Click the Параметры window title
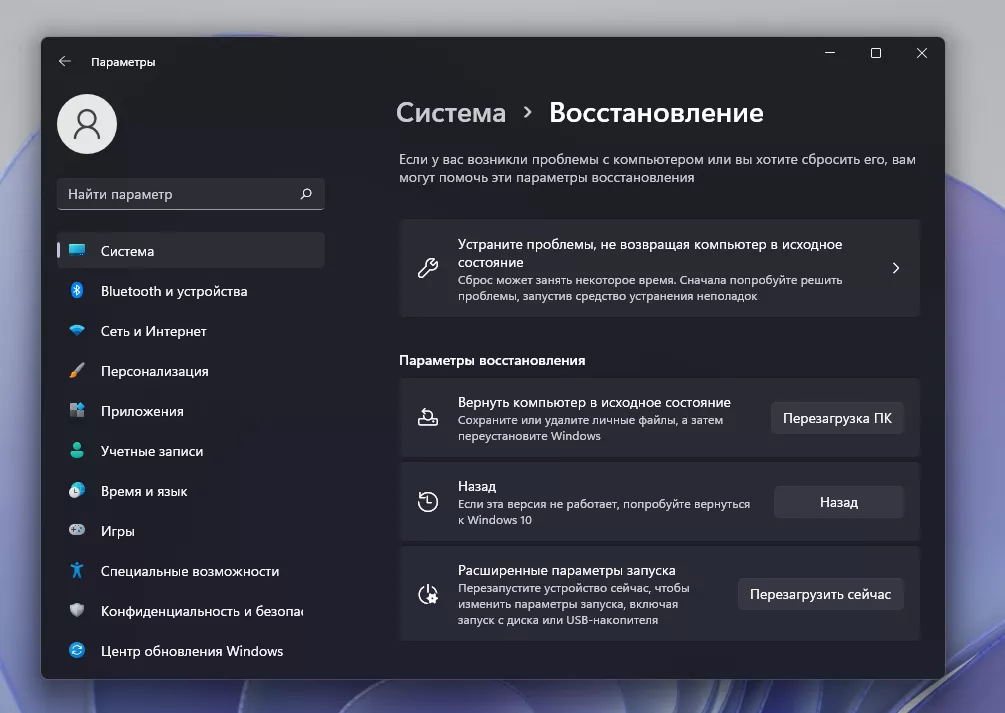The image size is (1005, 713). pos(123,62)
